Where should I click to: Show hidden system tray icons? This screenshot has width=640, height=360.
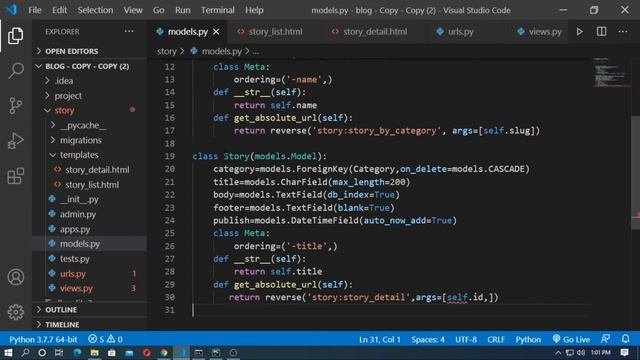tap(558, 353)
